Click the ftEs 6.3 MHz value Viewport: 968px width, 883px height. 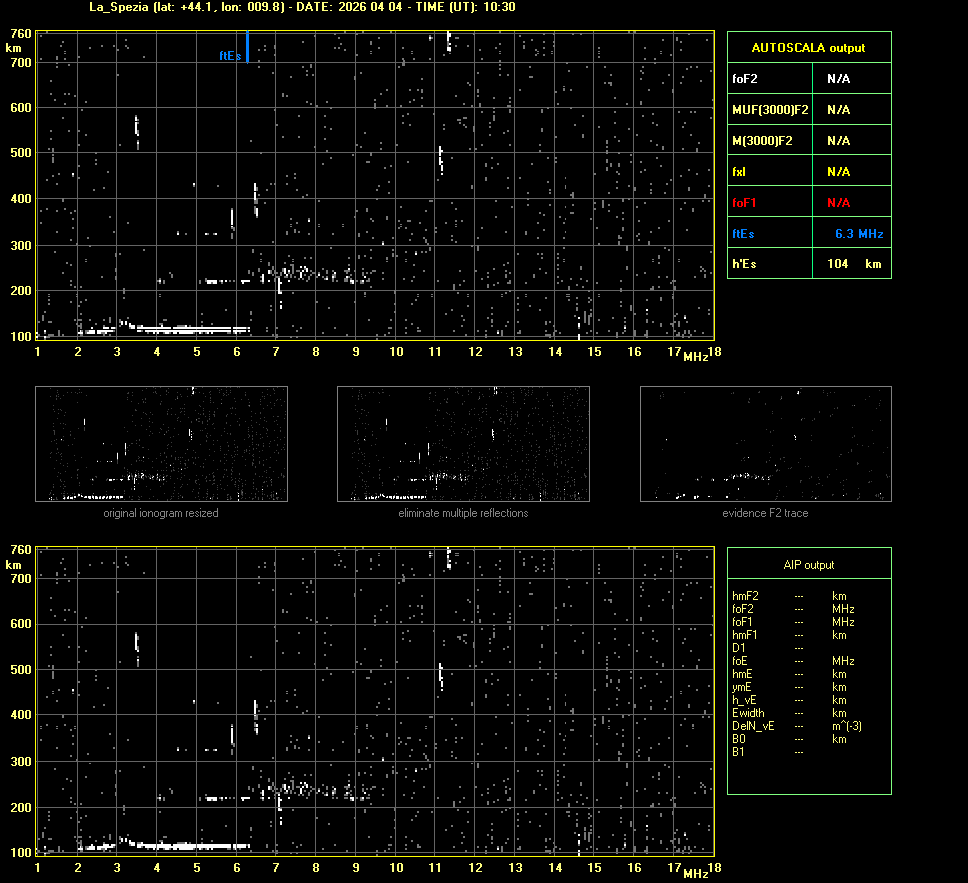(858, 234)
